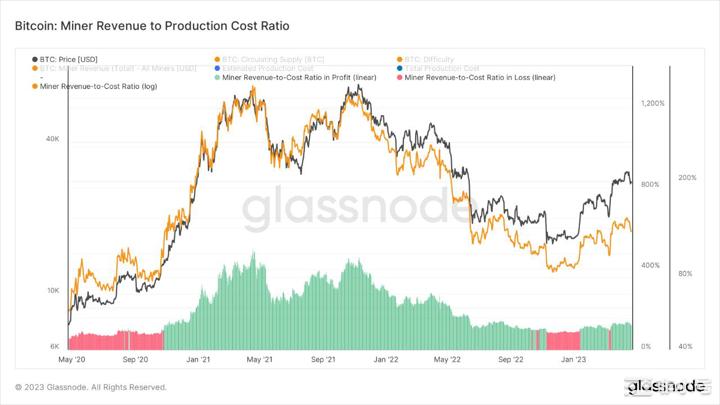The image size is (720, 405).
Task: Click the Glassnode copyright notice
Action: (91, 387)
